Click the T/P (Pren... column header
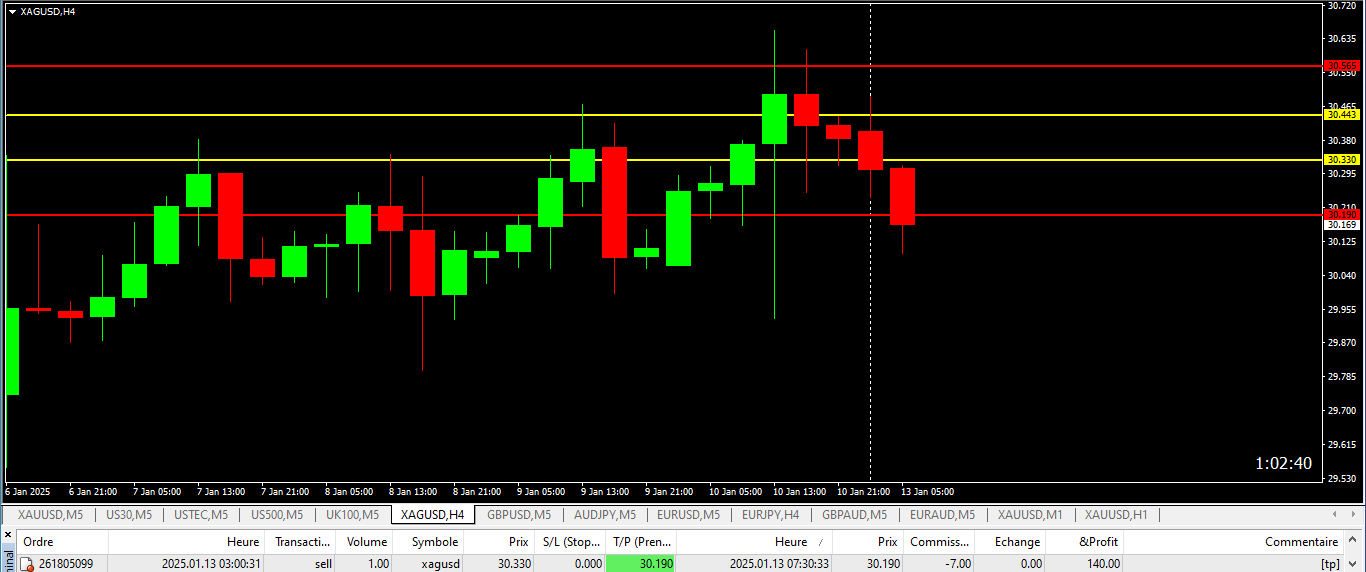Viewport: 1366px width, 572px height. [641, 542]
